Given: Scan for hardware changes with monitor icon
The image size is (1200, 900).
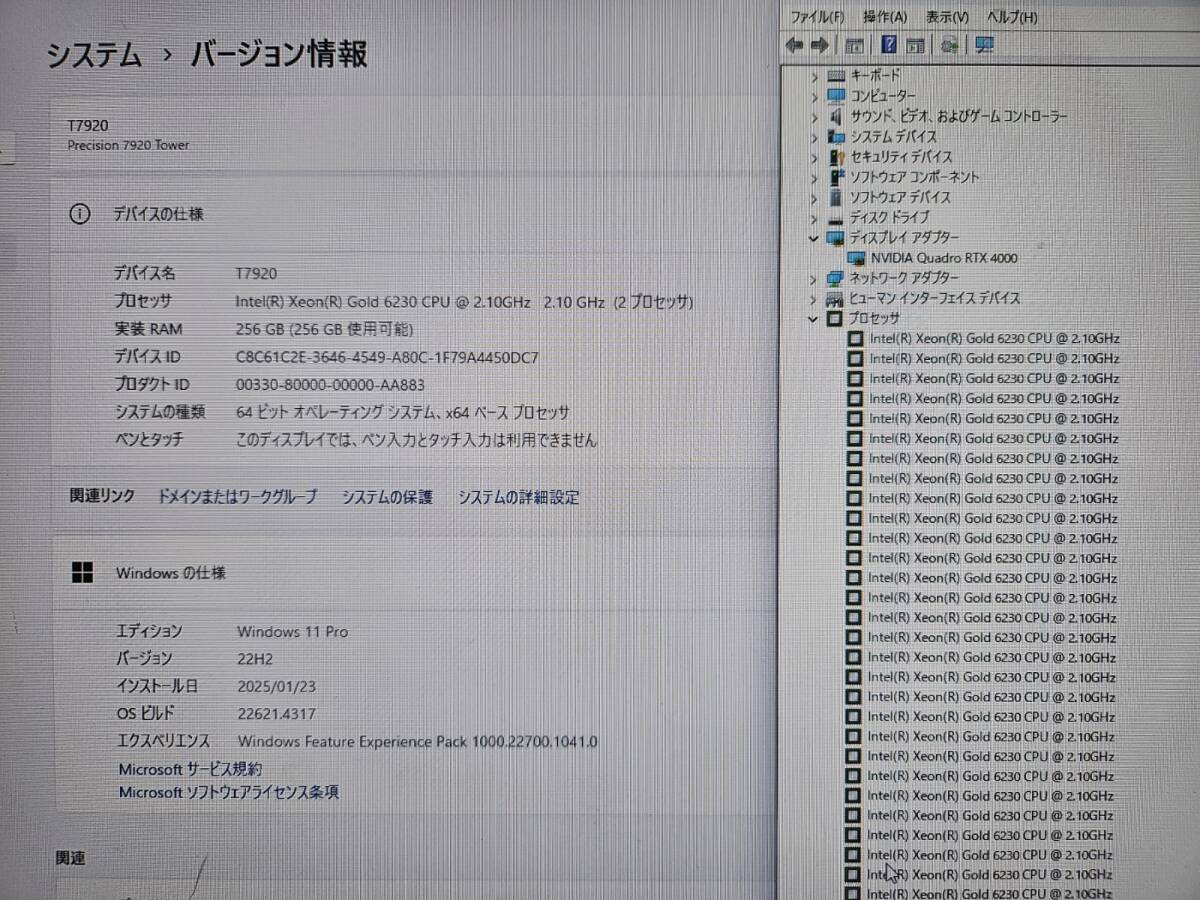Looking at the screenshot, I should click(984, 45).
